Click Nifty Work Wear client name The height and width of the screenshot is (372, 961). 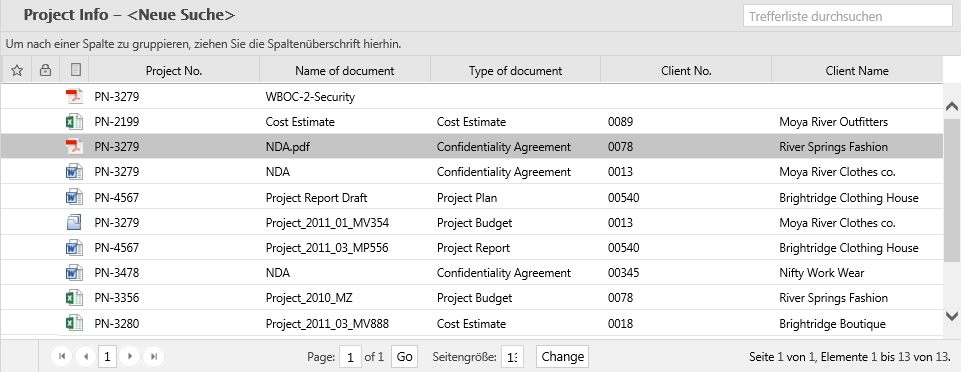point(821,273)
